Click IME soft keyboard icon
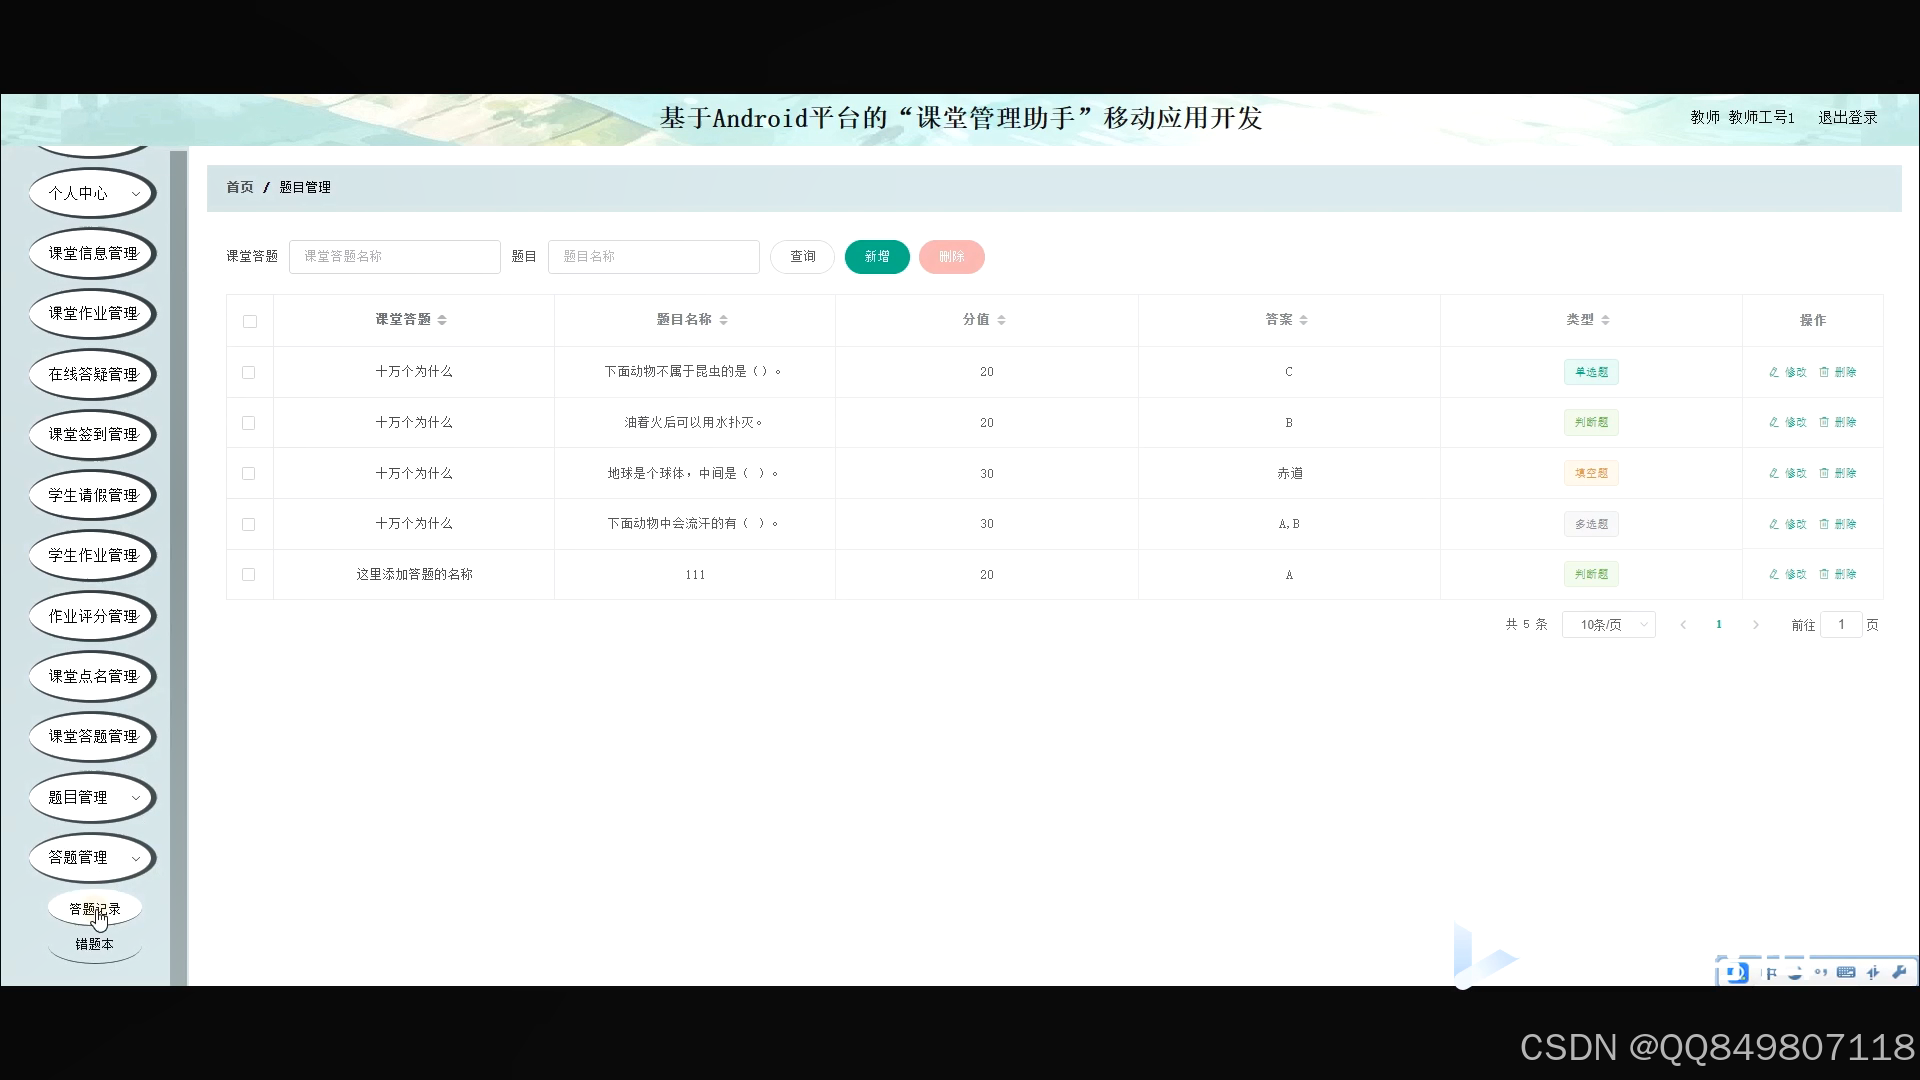This screenshot has height=1080, width=1920. point(1846,972)
